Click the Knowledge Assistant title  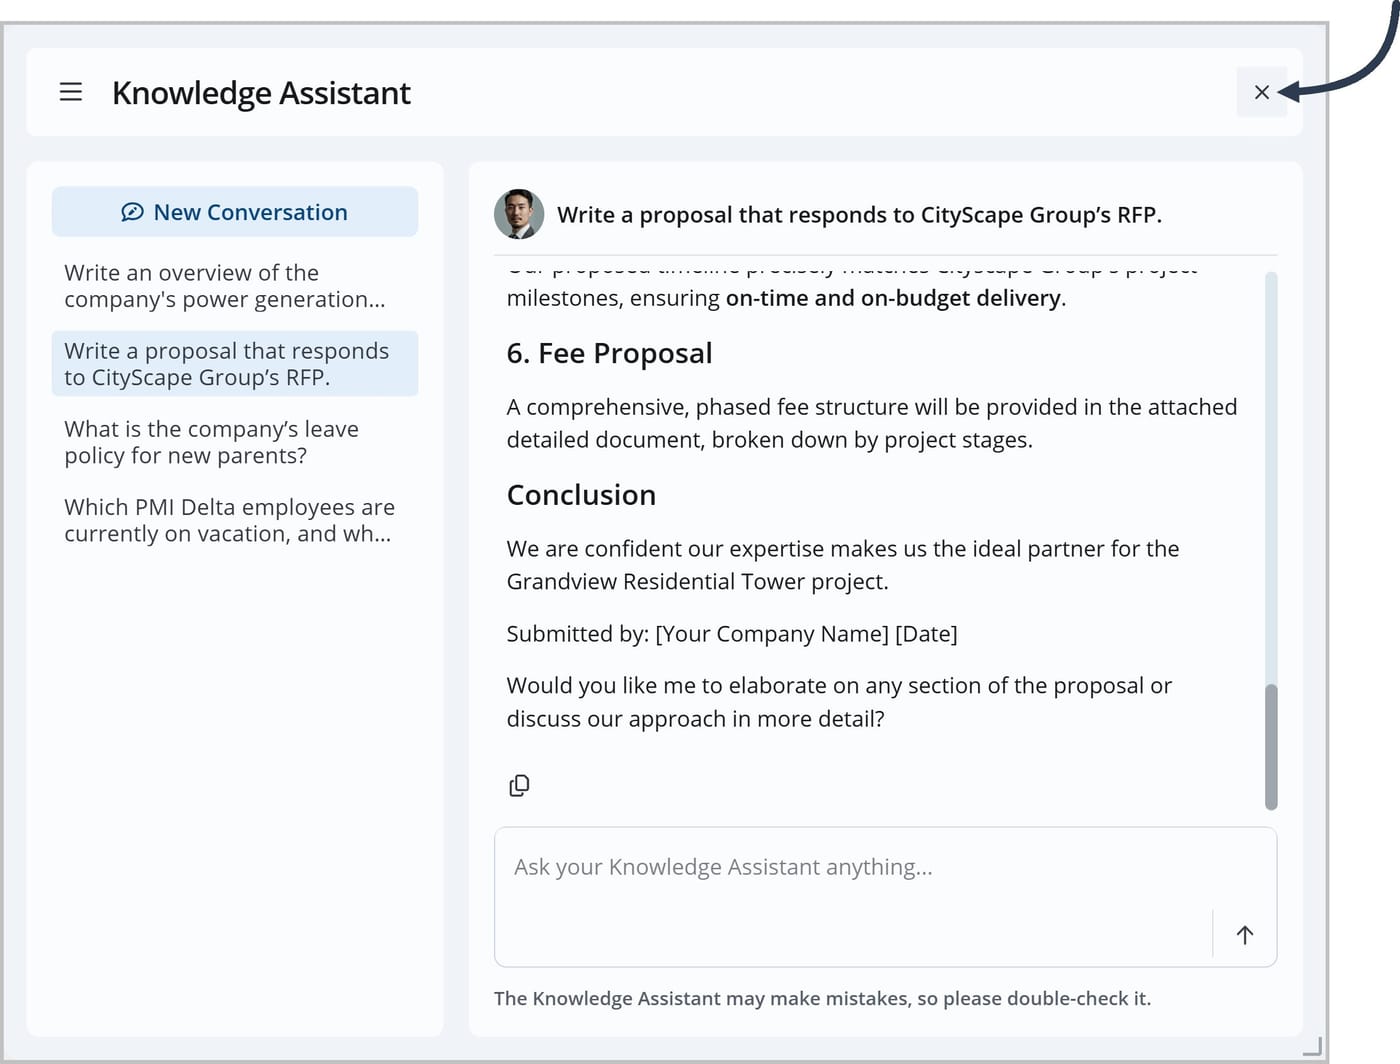pyautogui.click(x=261, y=93)
